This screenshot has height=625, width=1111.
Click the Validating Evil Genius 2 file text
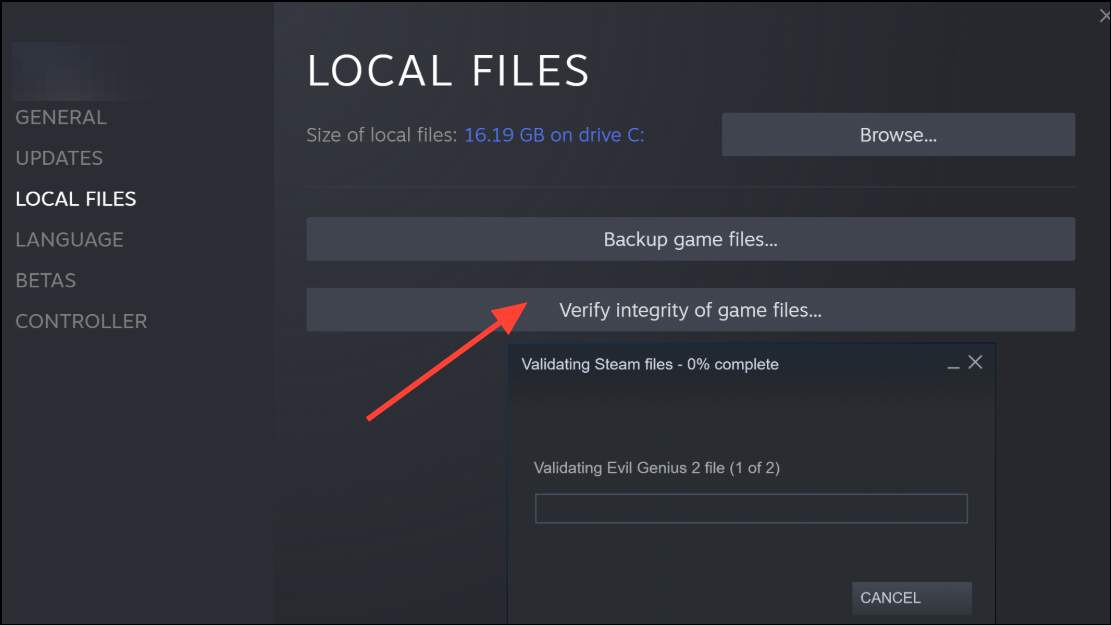click(656, 468)
